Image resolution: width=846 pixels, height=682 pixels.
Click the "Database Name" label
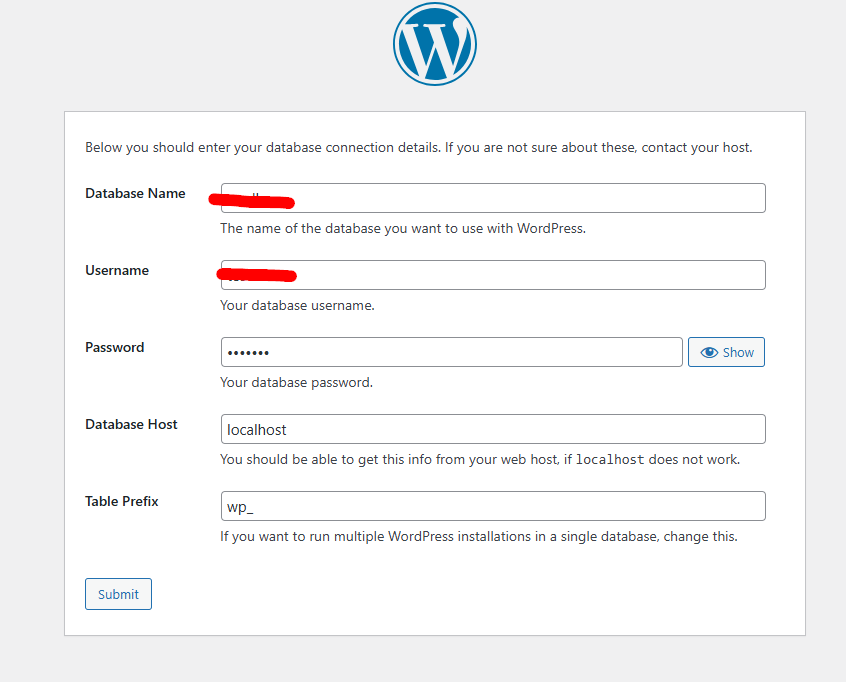click(135, 193)
